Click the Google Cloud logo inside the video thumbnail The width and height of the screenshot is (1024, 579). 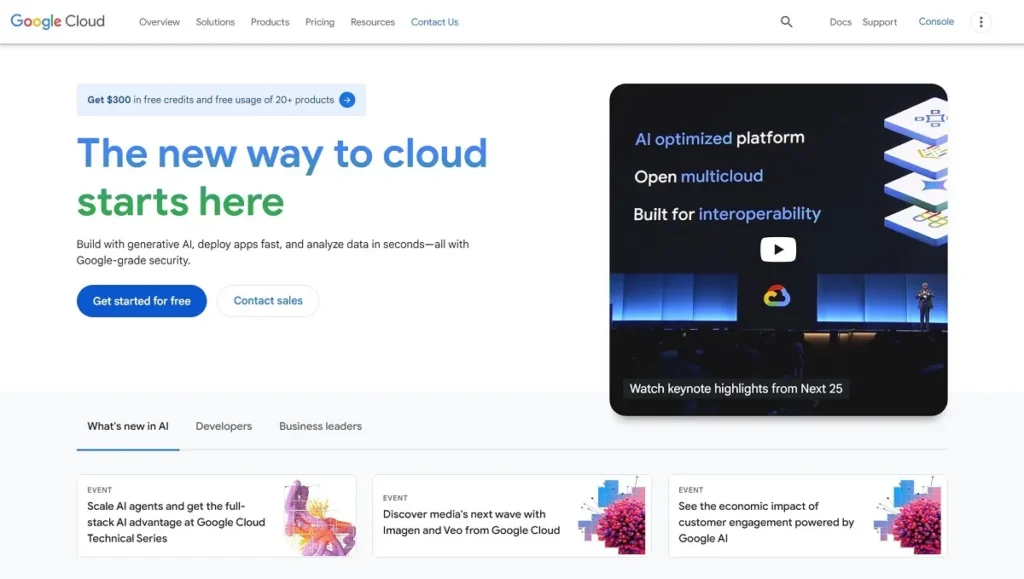tap(778, 295)
